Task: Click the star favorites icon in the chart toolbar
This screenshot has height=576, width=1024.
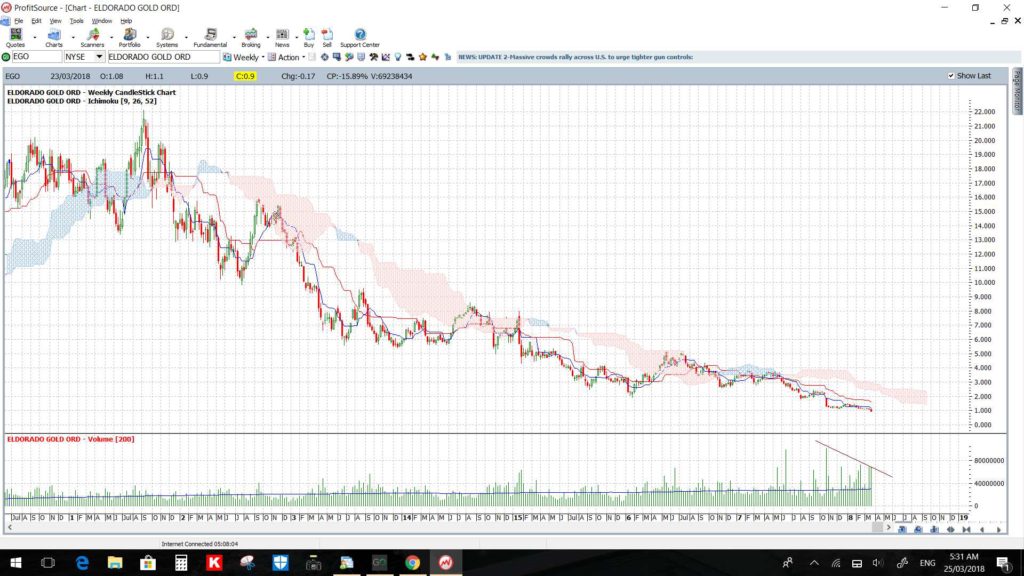Action: click(x=423, y=57)
